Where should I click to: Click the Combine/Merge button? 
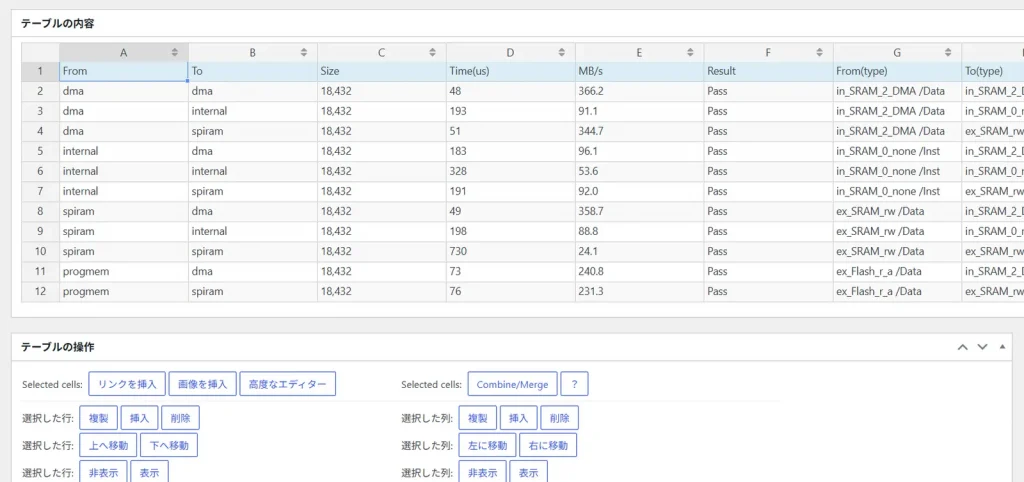(x=513, y=384)
